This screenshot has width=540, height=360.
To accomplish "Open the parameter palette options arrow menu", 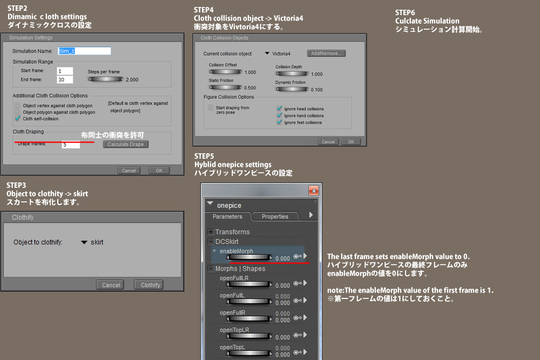I will 311,215.
